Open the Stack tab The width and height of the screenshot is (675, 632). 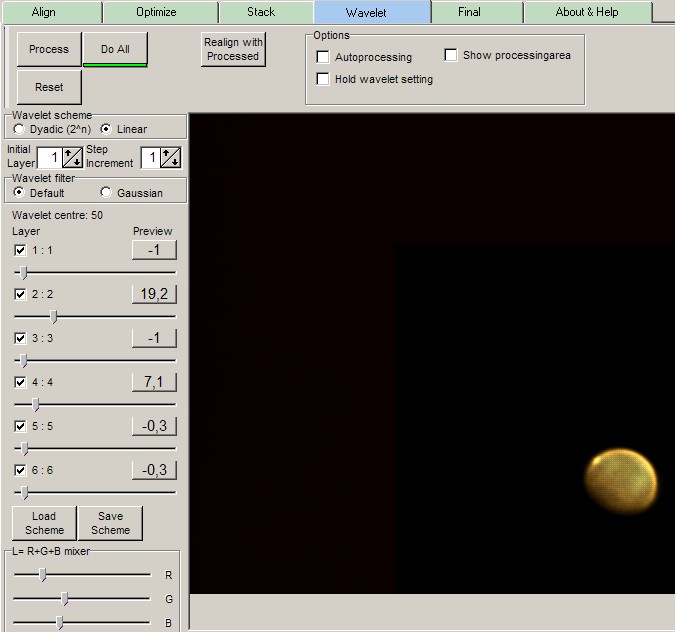[x=261, y=12]
